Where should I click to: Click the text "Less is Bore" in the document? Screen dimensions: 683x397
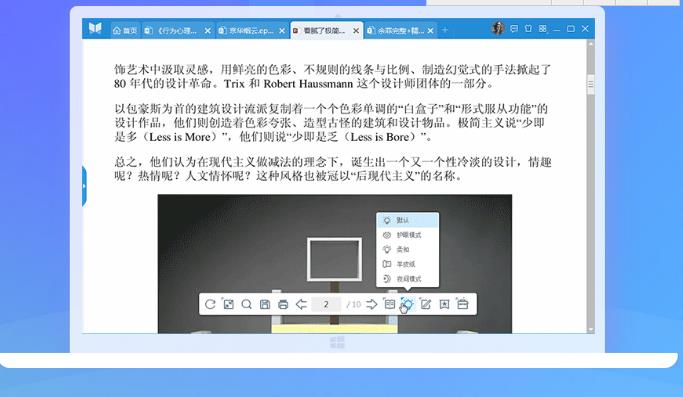point(380,137)
